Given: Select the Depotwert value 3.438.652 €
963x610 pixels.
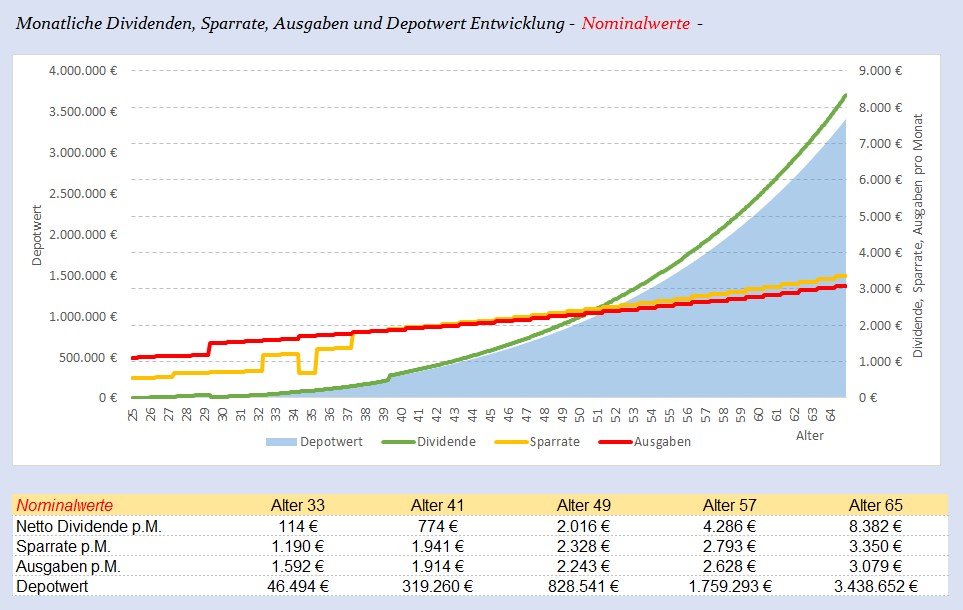Looking at the screenshot, I should pyautogui.click(x=878, y=586).
